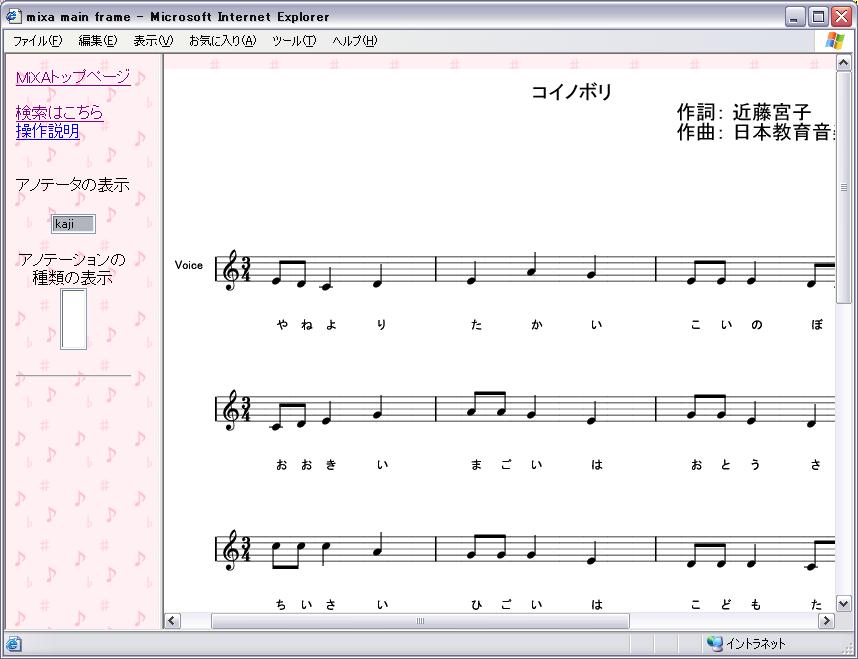The width and height of the screenshot is (858, 659).
Task: Click the lyric syllable も in third staff
Action: (x=756, y=605)
